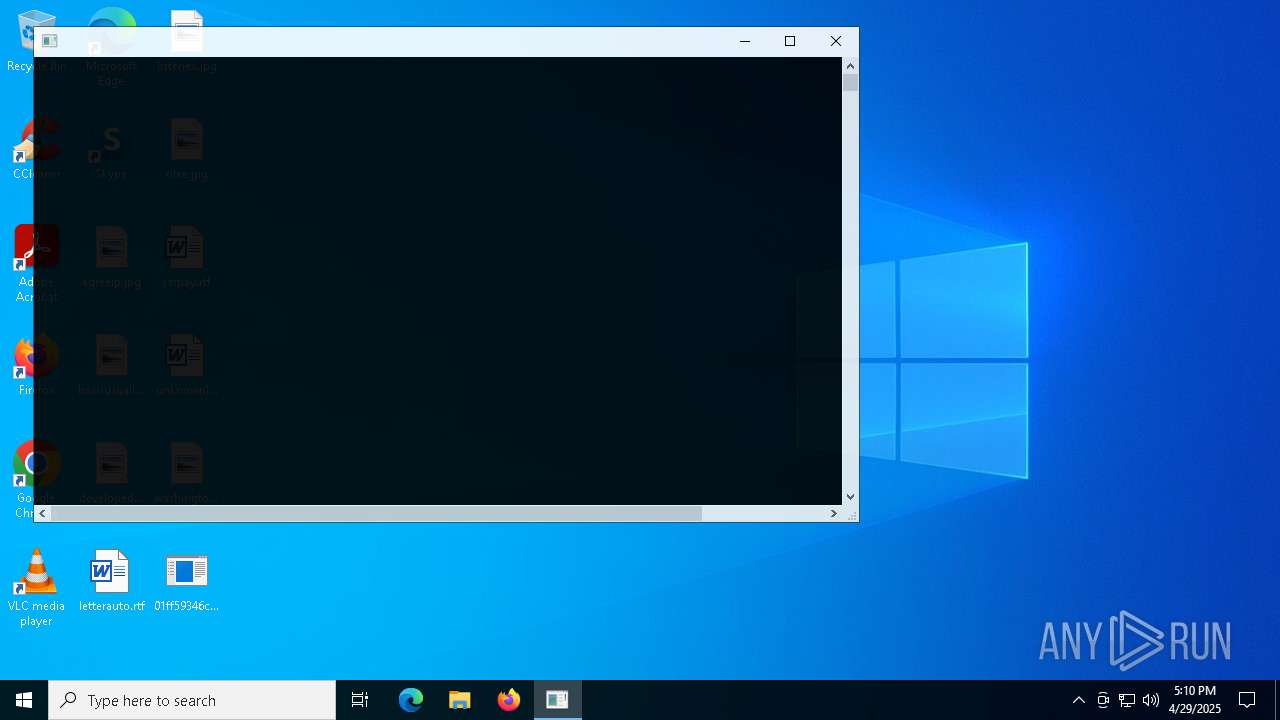This screenshot has height=720, width=1280.
Task: Select the 01ff59346c desktop file icon
Action: tap(186, 581)
